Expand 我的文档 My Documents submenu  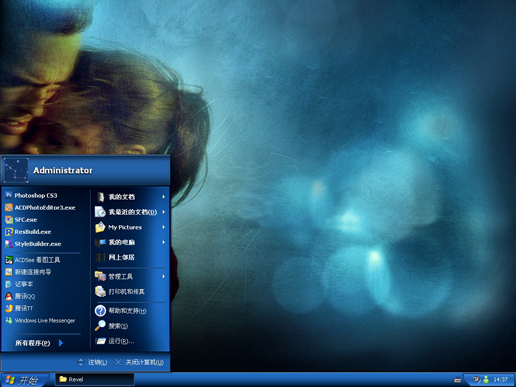(x=130, y=197)
